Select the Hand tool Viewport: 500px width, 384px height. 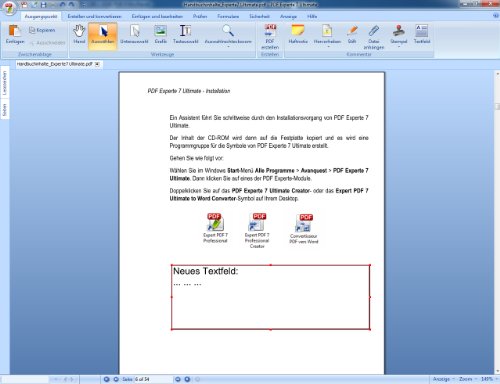coord(79,35)
